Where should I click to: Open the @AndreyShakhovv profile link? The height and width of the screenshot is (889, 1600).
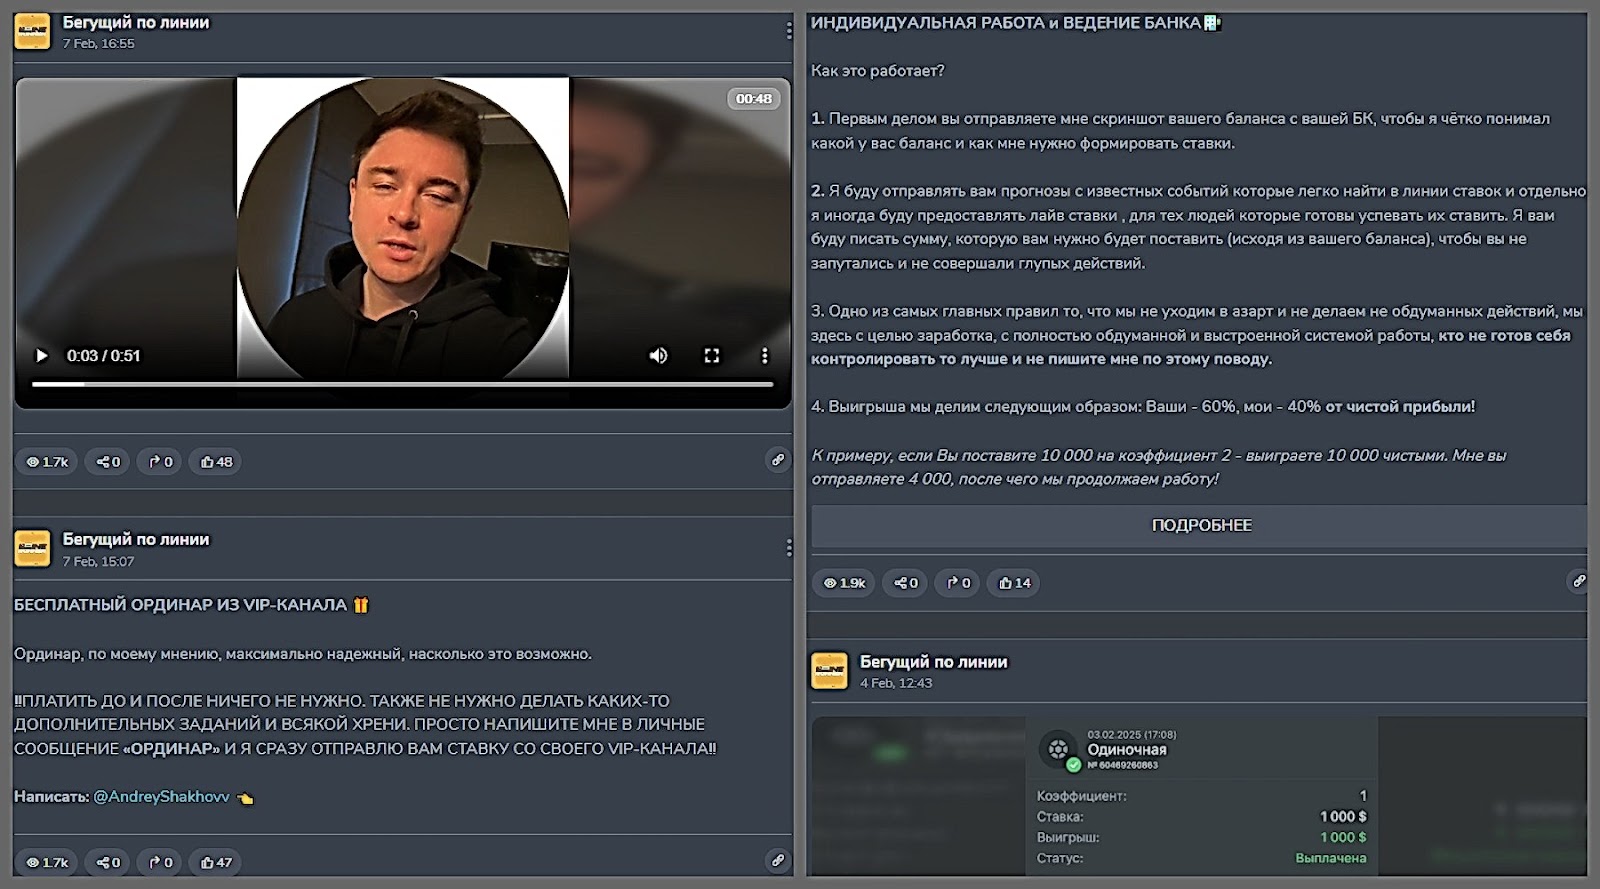(161, 797)
